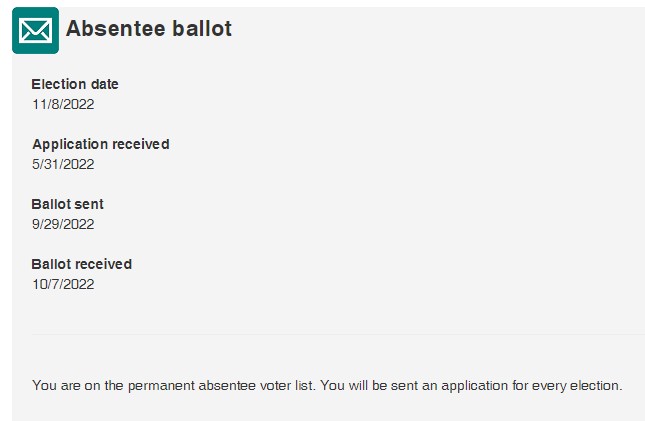Image resolution: width=645 pixels, height=421 pixels.
Task: Click the Application received label
Action: tap(101, 144)
